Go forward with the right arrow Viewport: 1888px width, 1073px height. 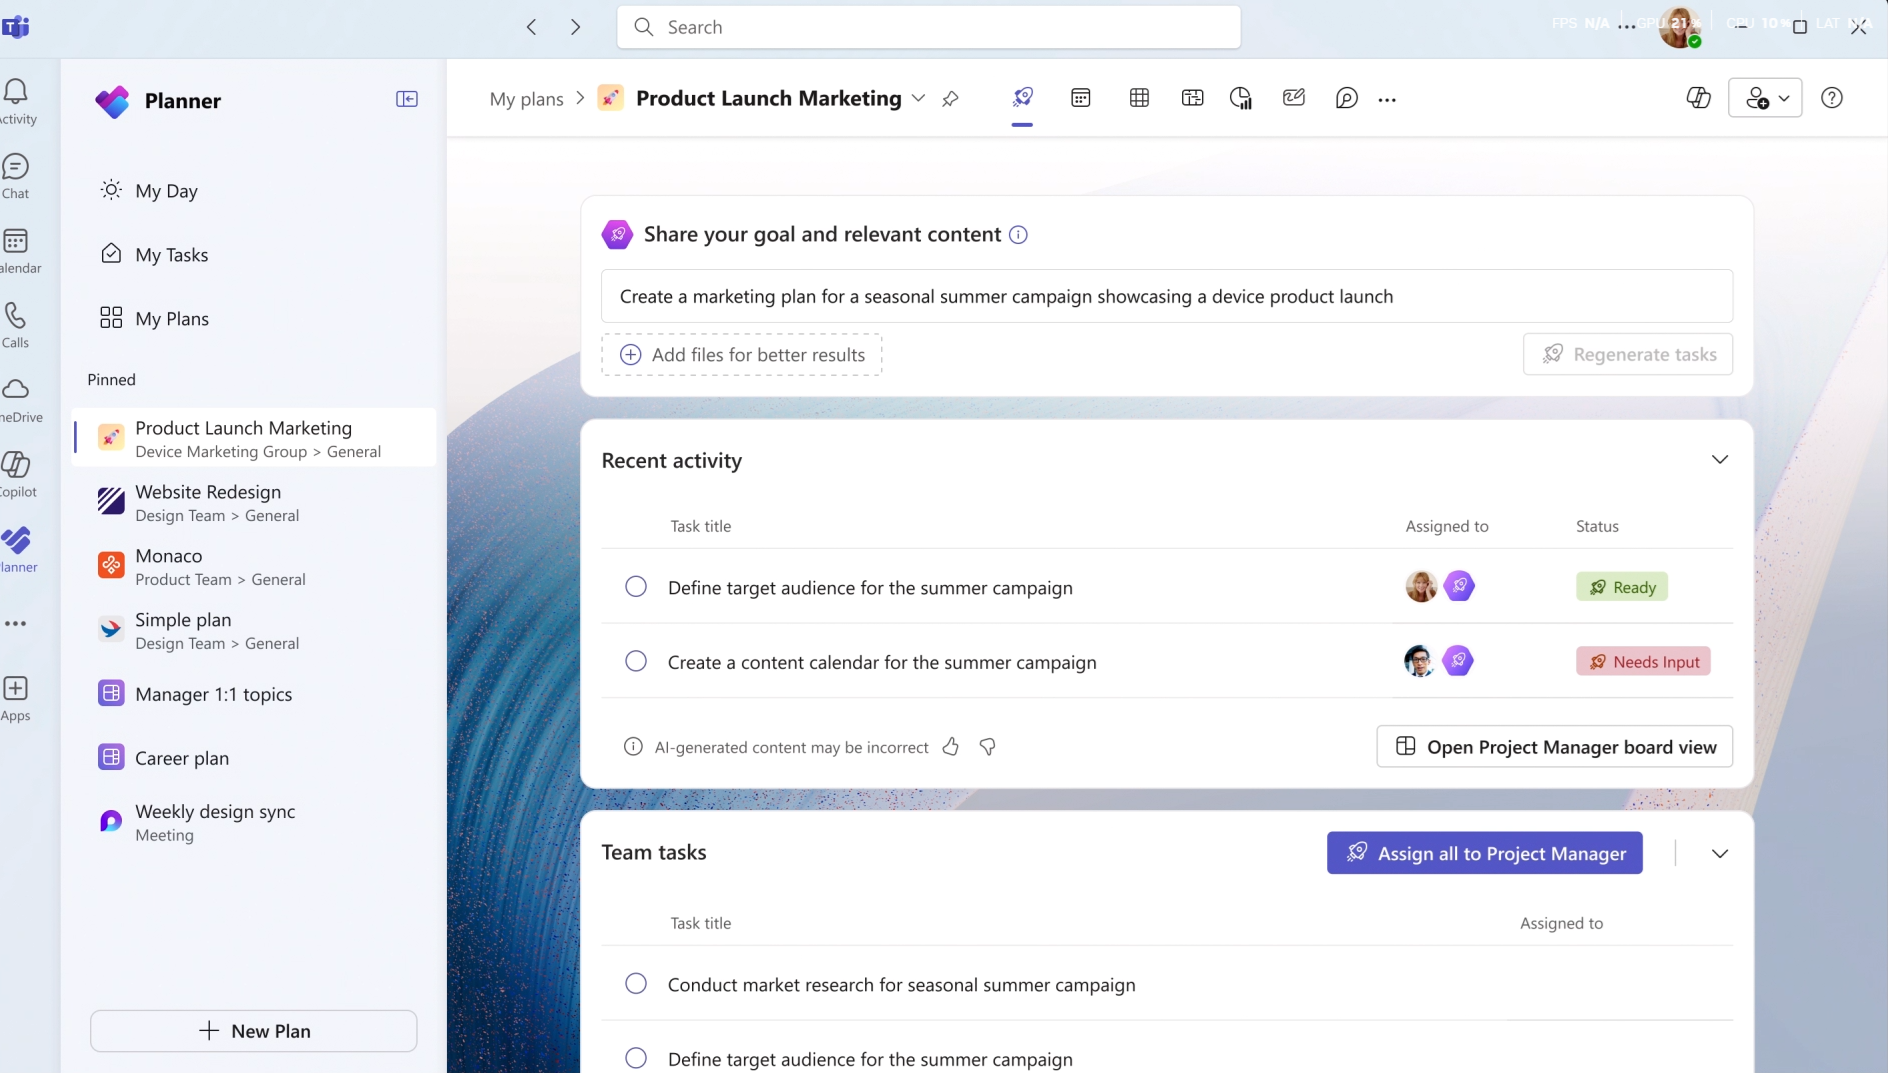575,27
